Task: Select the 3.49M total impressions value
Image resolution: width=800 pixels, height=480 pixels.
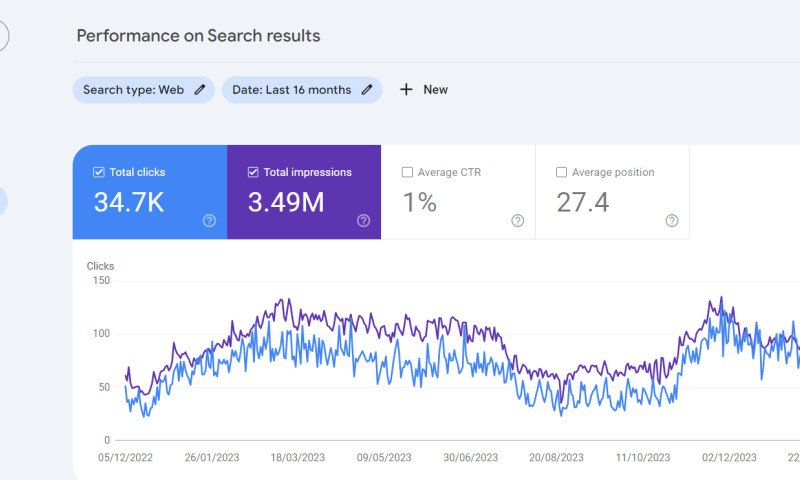Action: (286, 203)
